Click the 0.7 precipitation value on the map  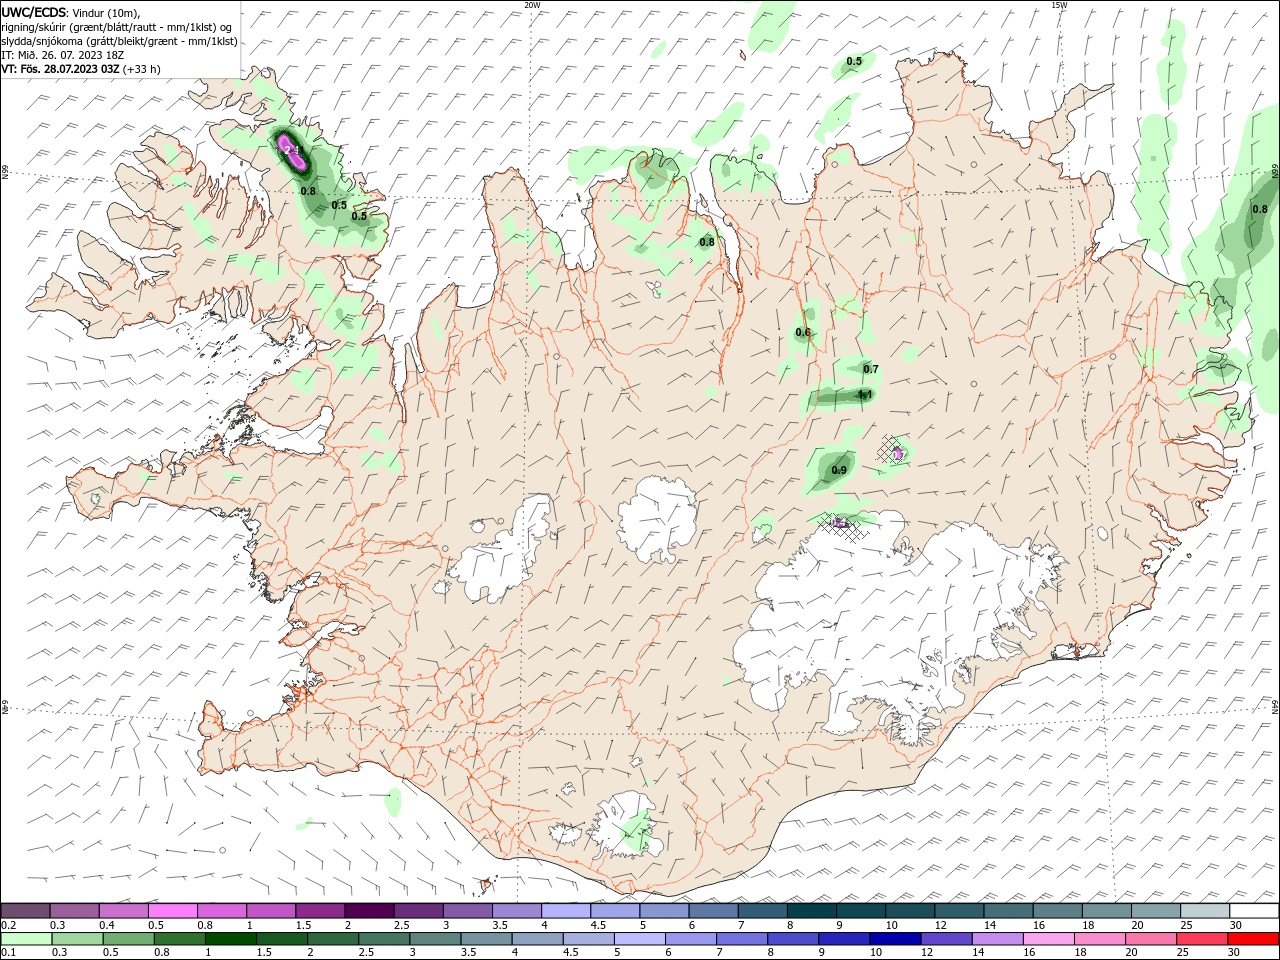tap(871, 369)
